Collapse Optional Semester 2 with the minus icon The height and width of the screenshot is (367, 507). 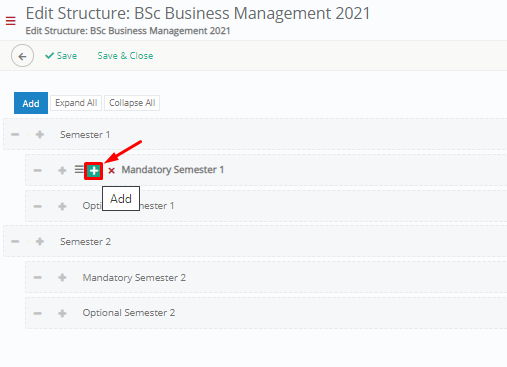tap(38, 313)
